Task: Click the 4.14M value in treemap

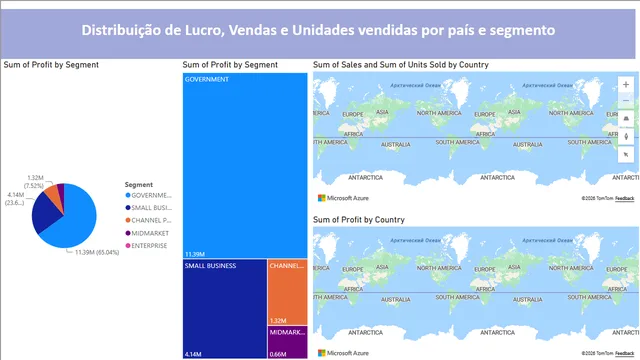Action: click(193, 354)
